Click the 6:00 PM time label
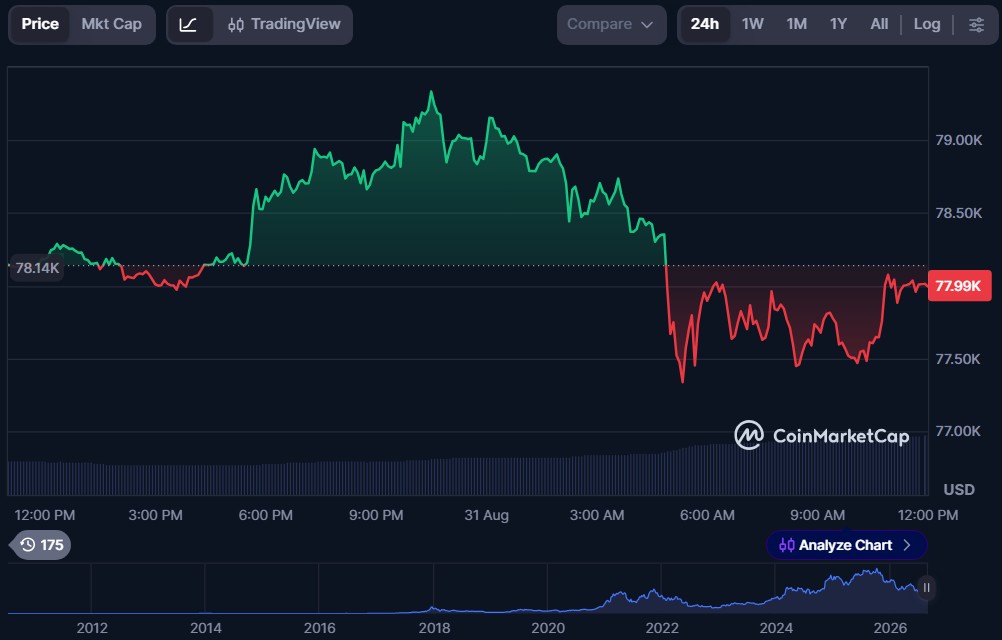This screenshot has height=640, width=1002. point(266,515)
